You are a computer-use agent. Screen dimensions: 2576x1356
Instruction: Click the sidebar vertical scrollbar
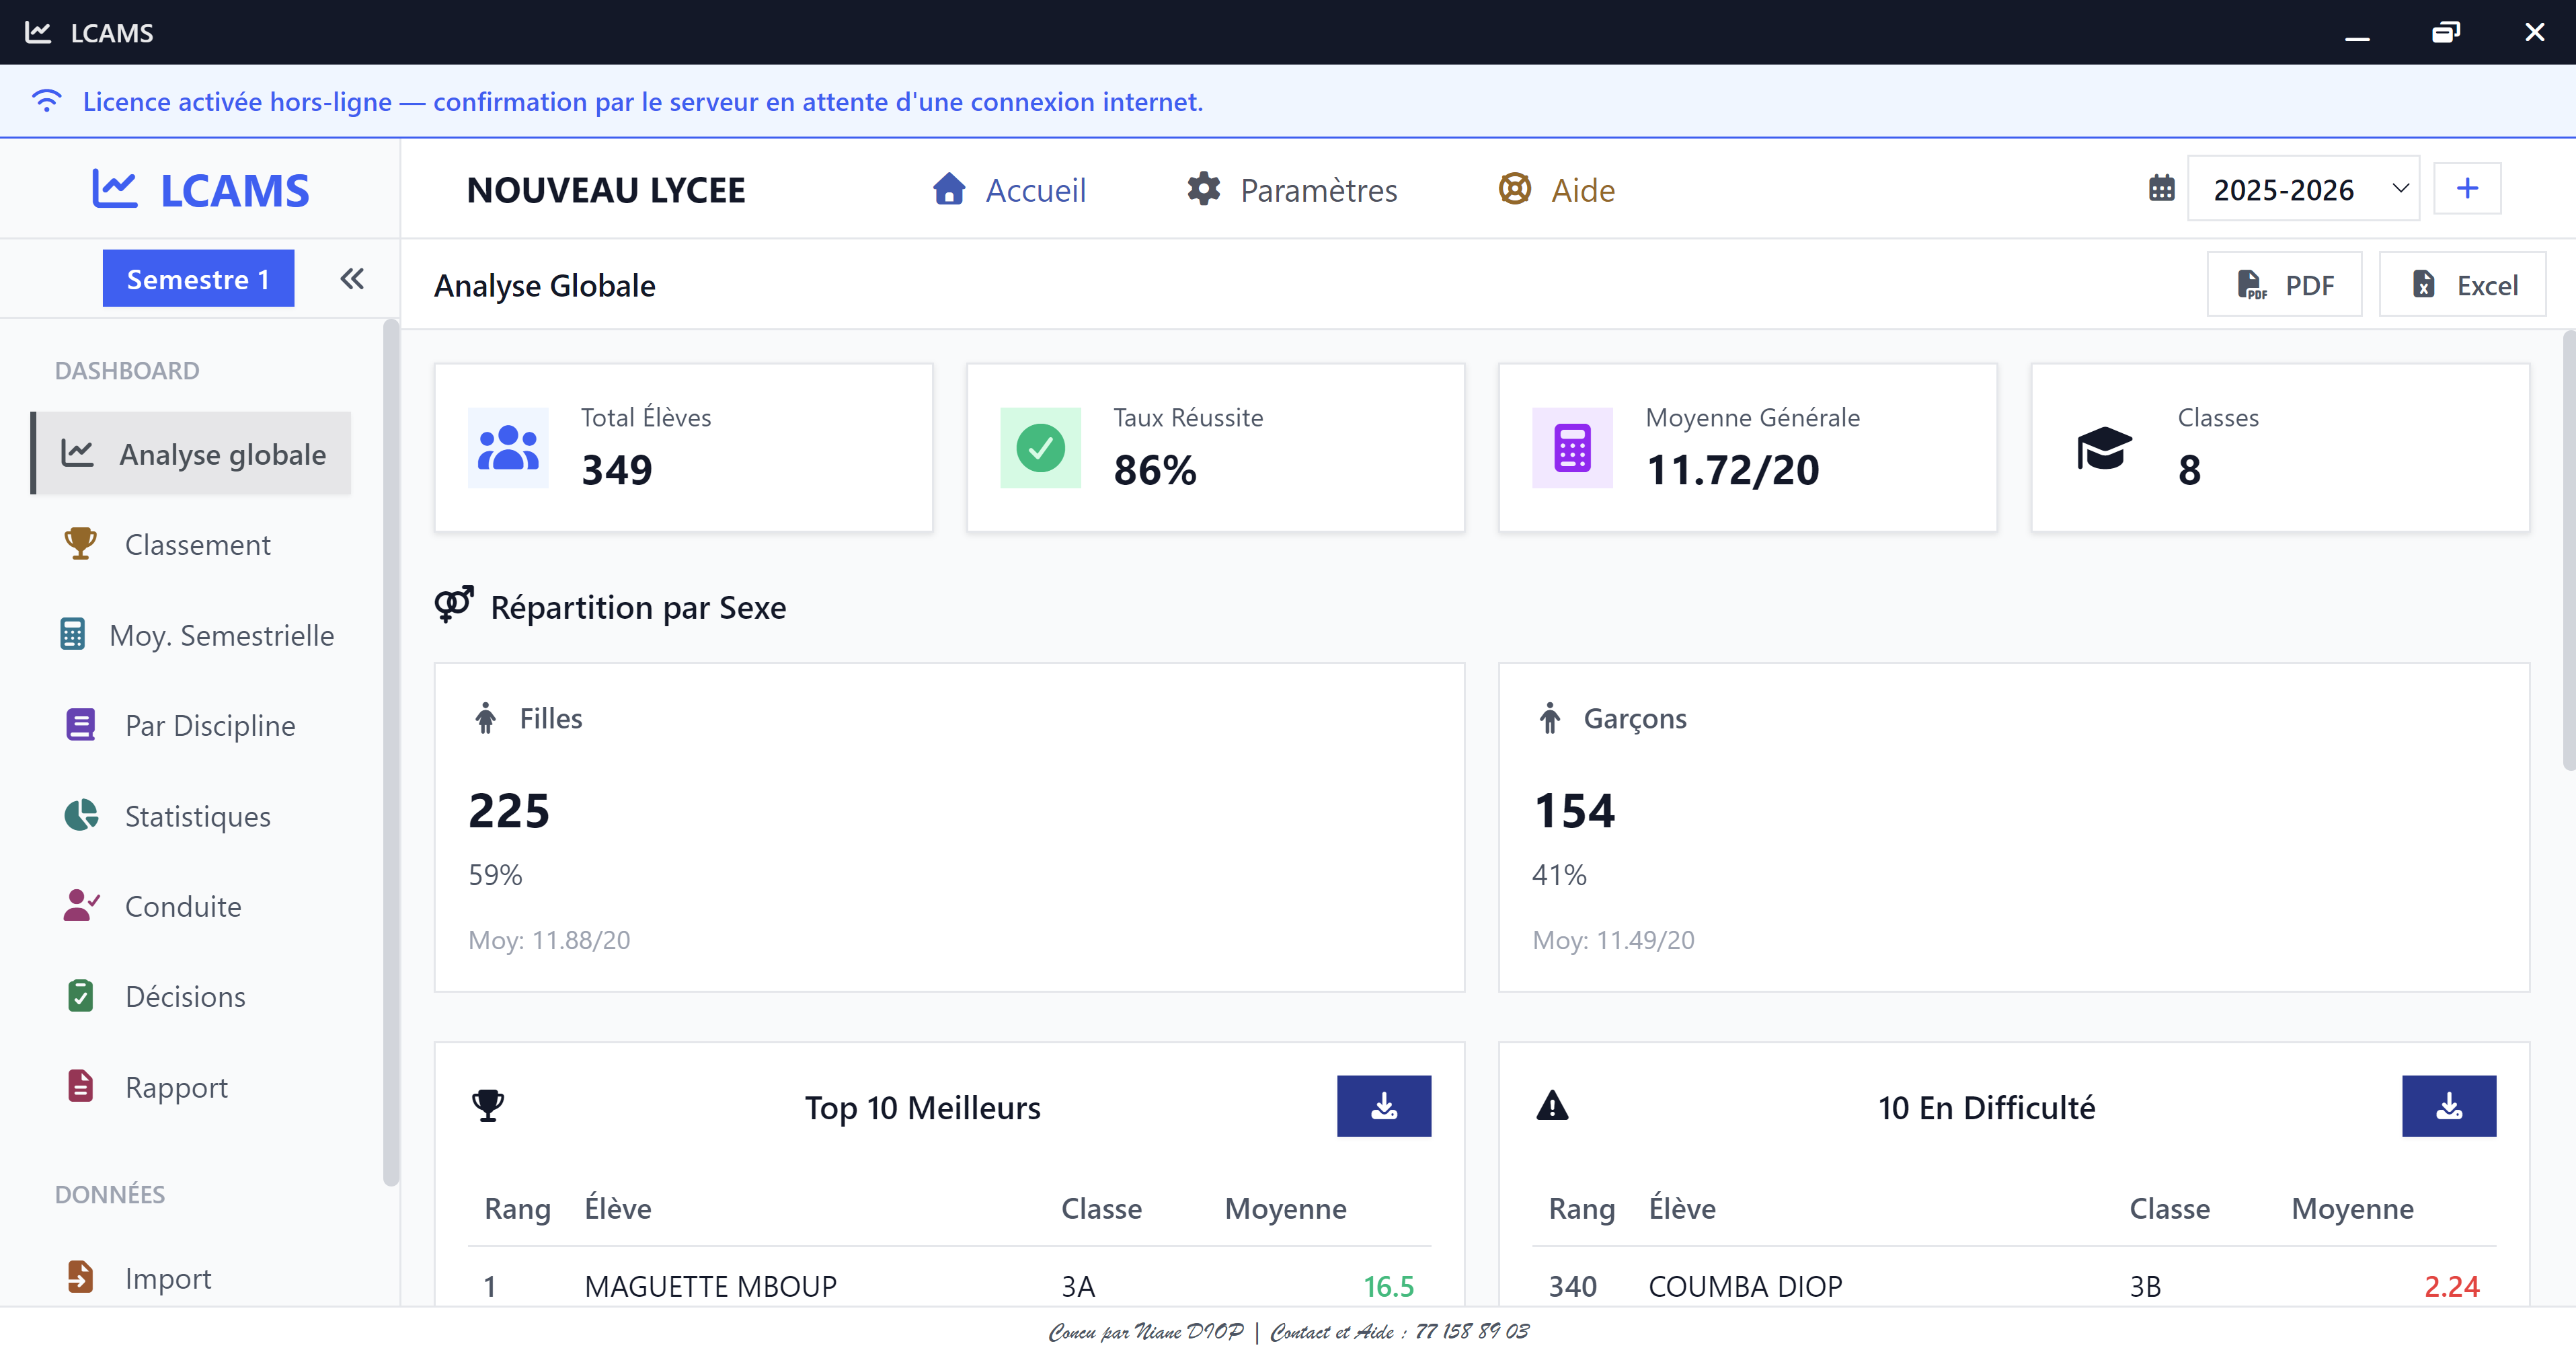pyautogui.click(x=390, y=752)
